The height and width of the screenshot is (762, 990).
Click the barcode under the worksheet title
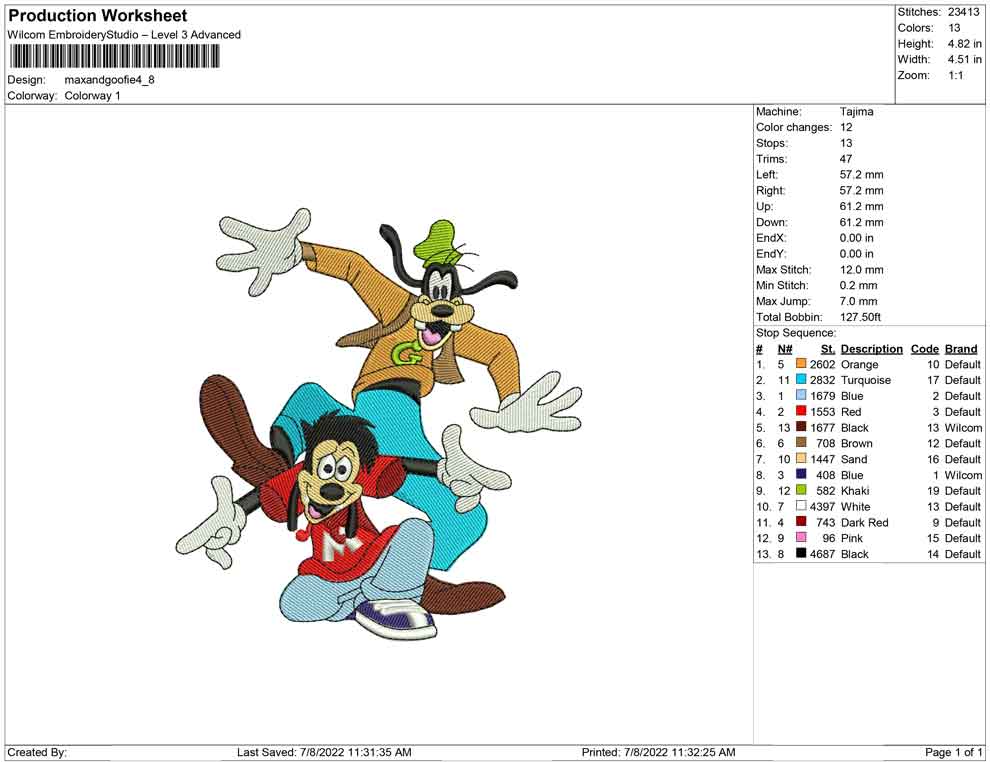point(114,57)
